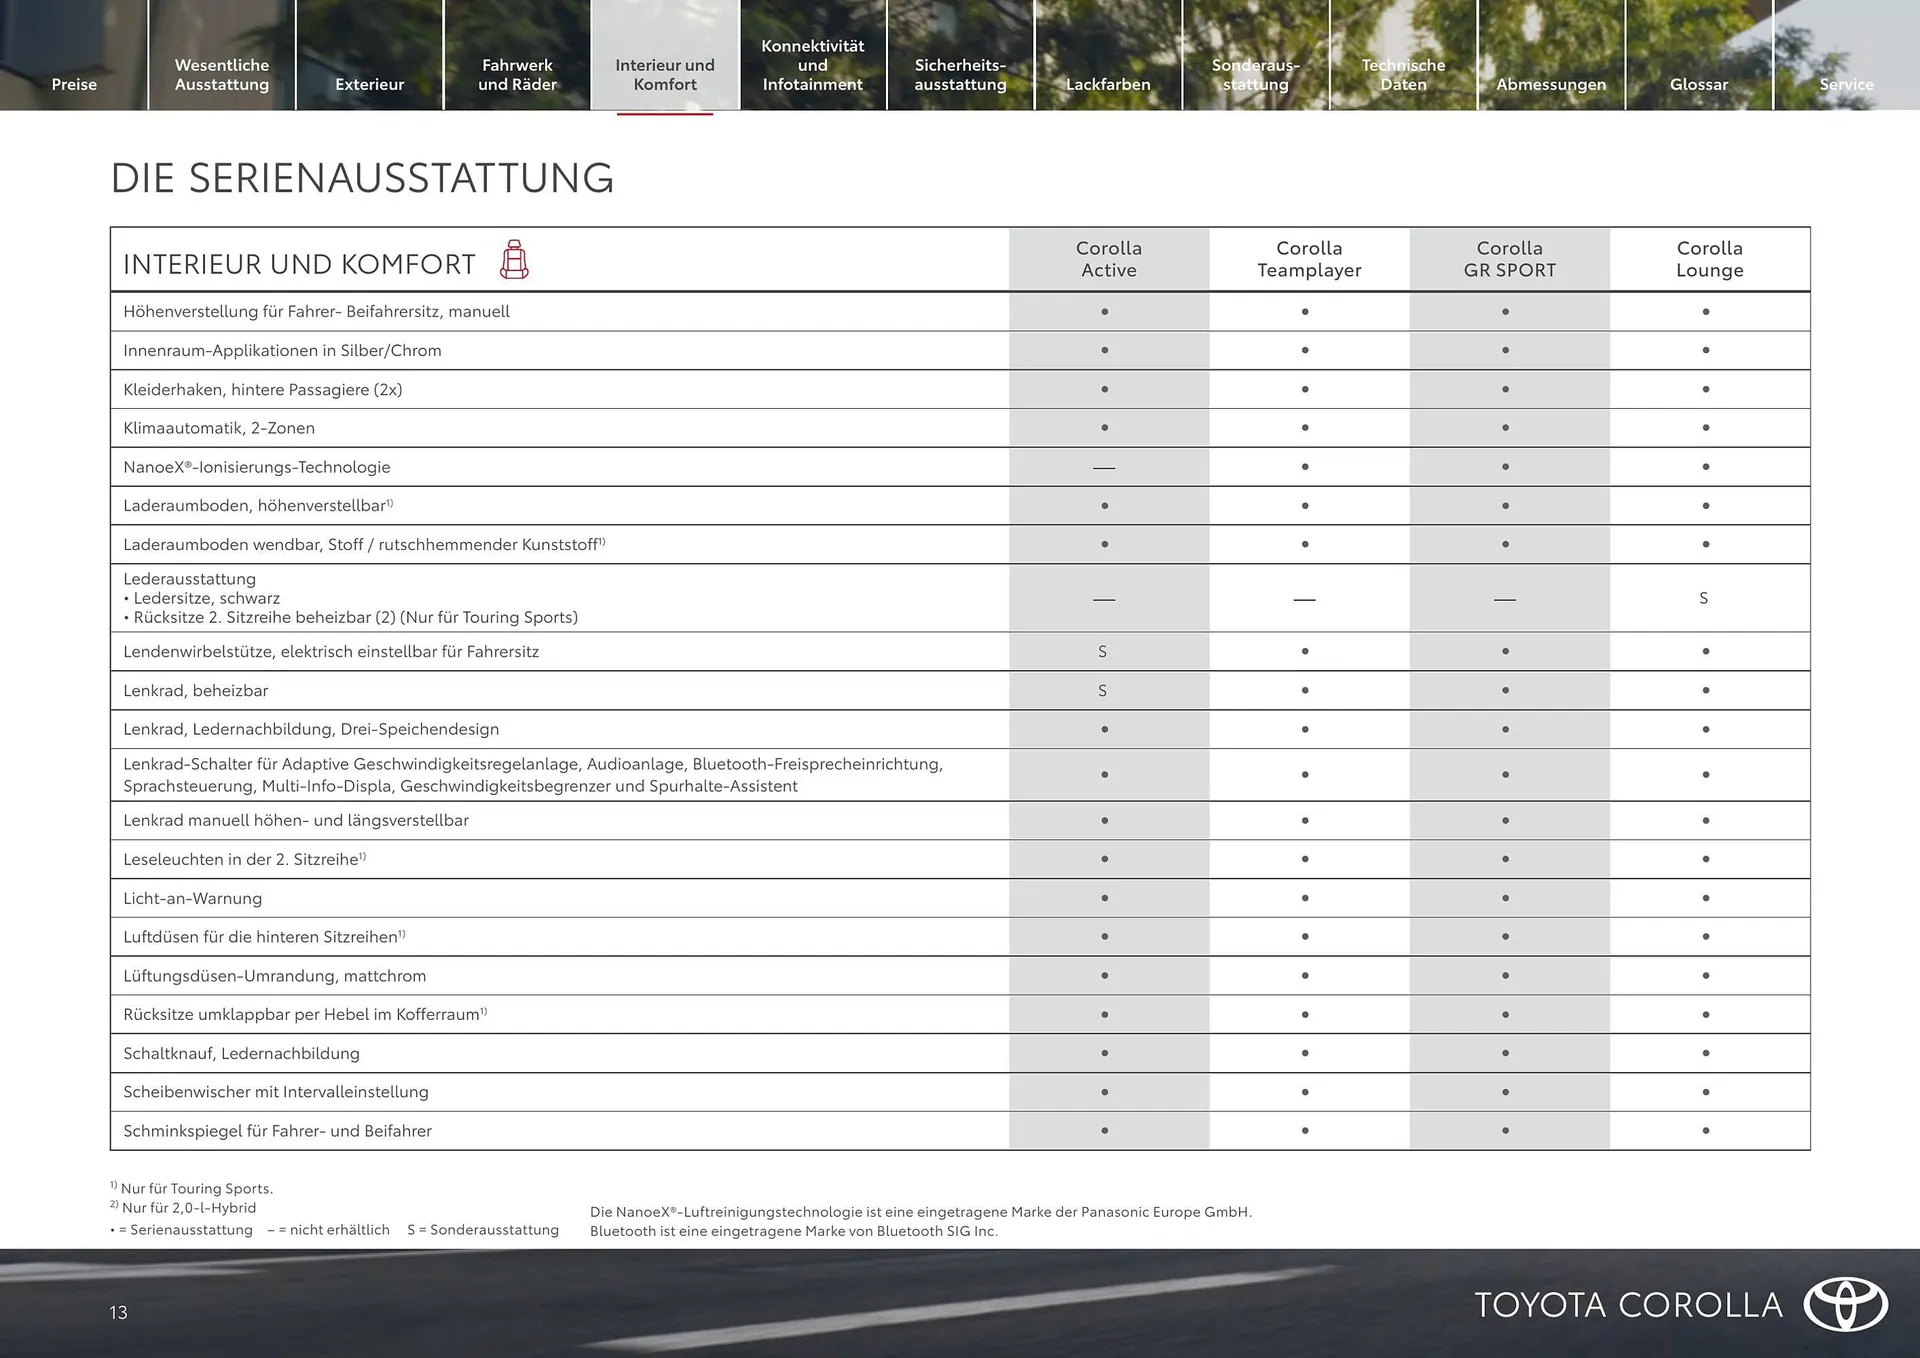Click the Corolla GR SPORT column header
Viewport: 1920px width, 1358px height.
click(x=1510, y=259)
